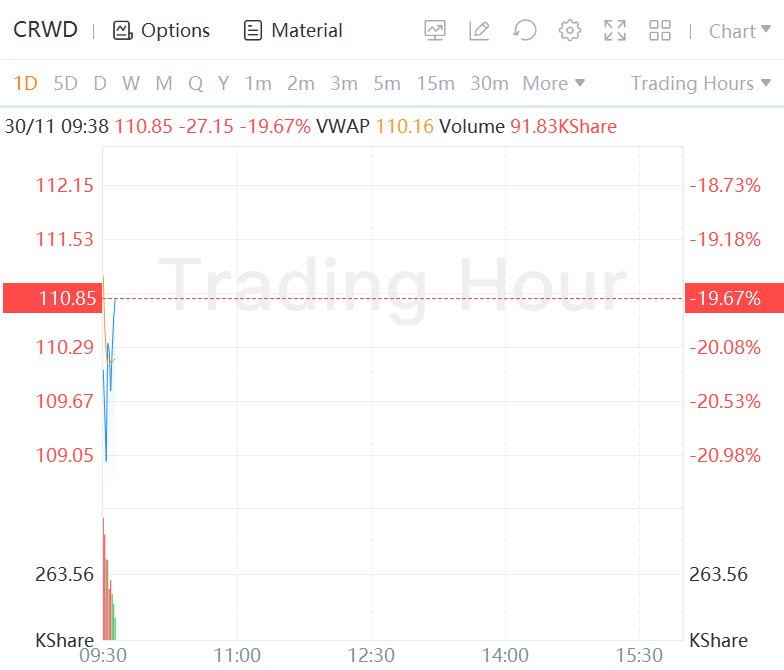
Task: Switch to the 5D timeframe
Action: [65, 83]
